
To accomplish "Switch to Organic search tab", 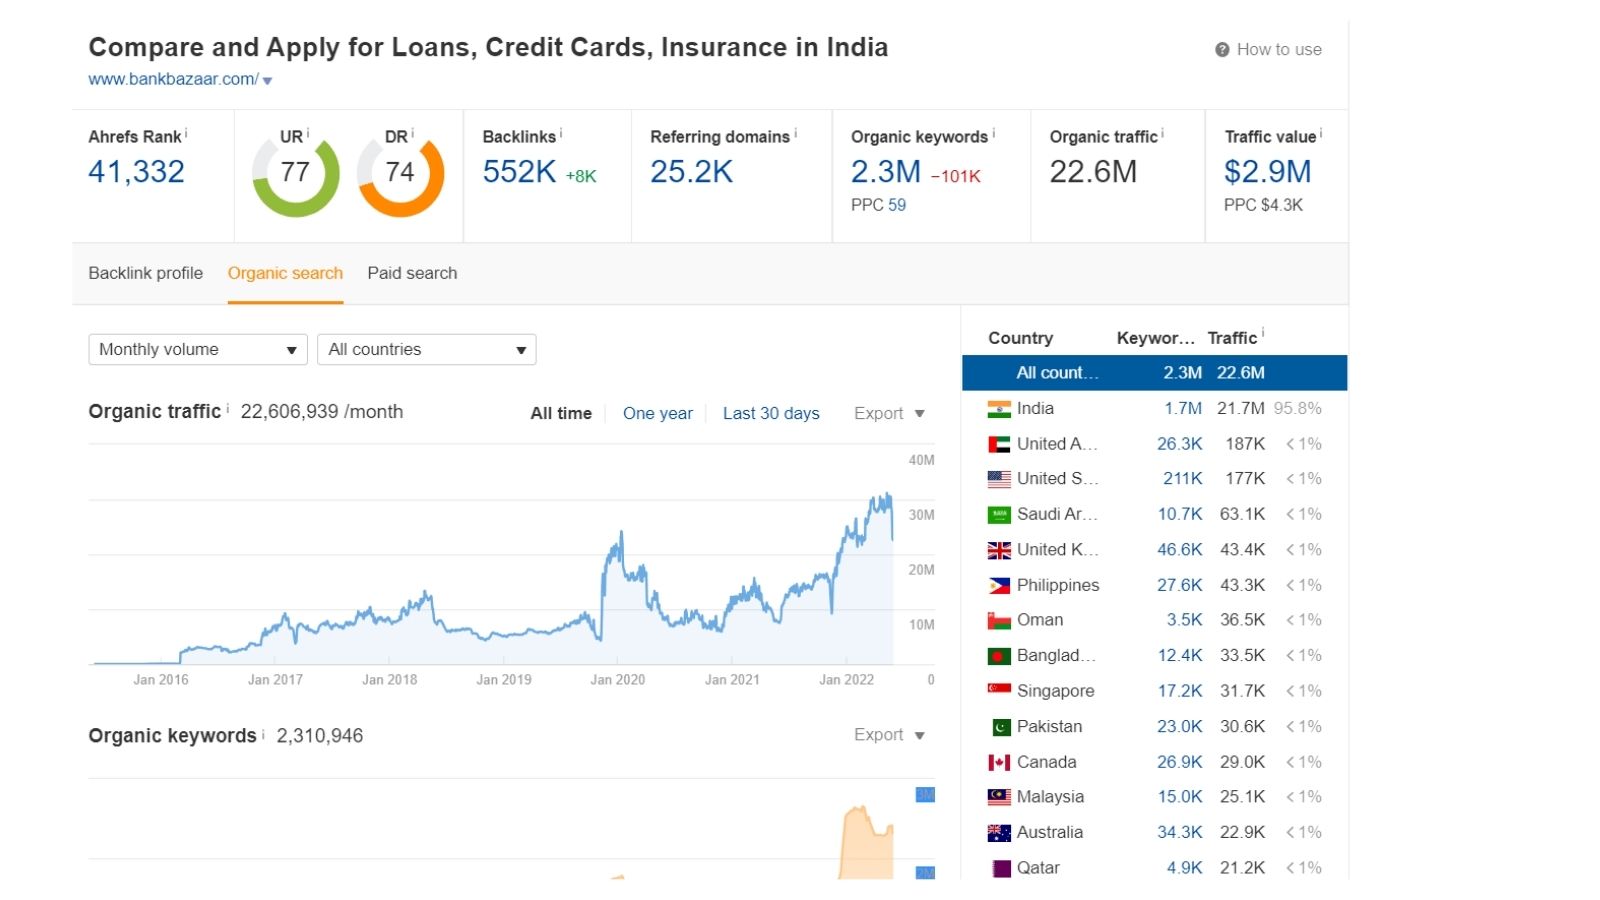I will (x=285, y=273).
